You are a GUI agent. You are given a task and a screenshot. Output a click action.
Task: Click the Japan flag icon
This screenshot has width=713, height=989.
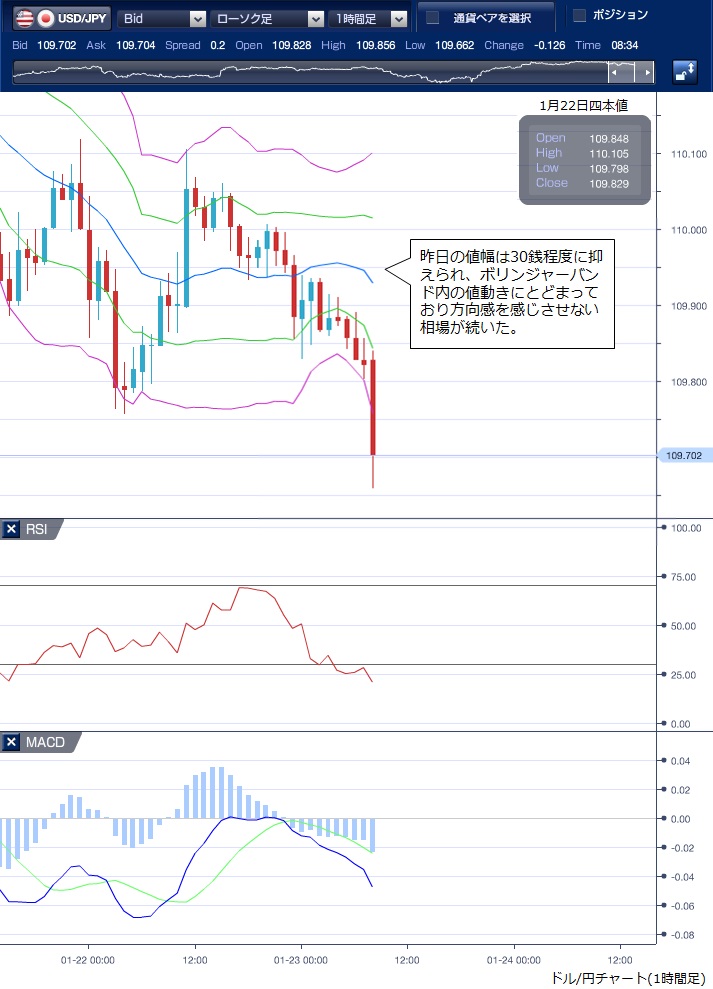[x=45, y=18]
